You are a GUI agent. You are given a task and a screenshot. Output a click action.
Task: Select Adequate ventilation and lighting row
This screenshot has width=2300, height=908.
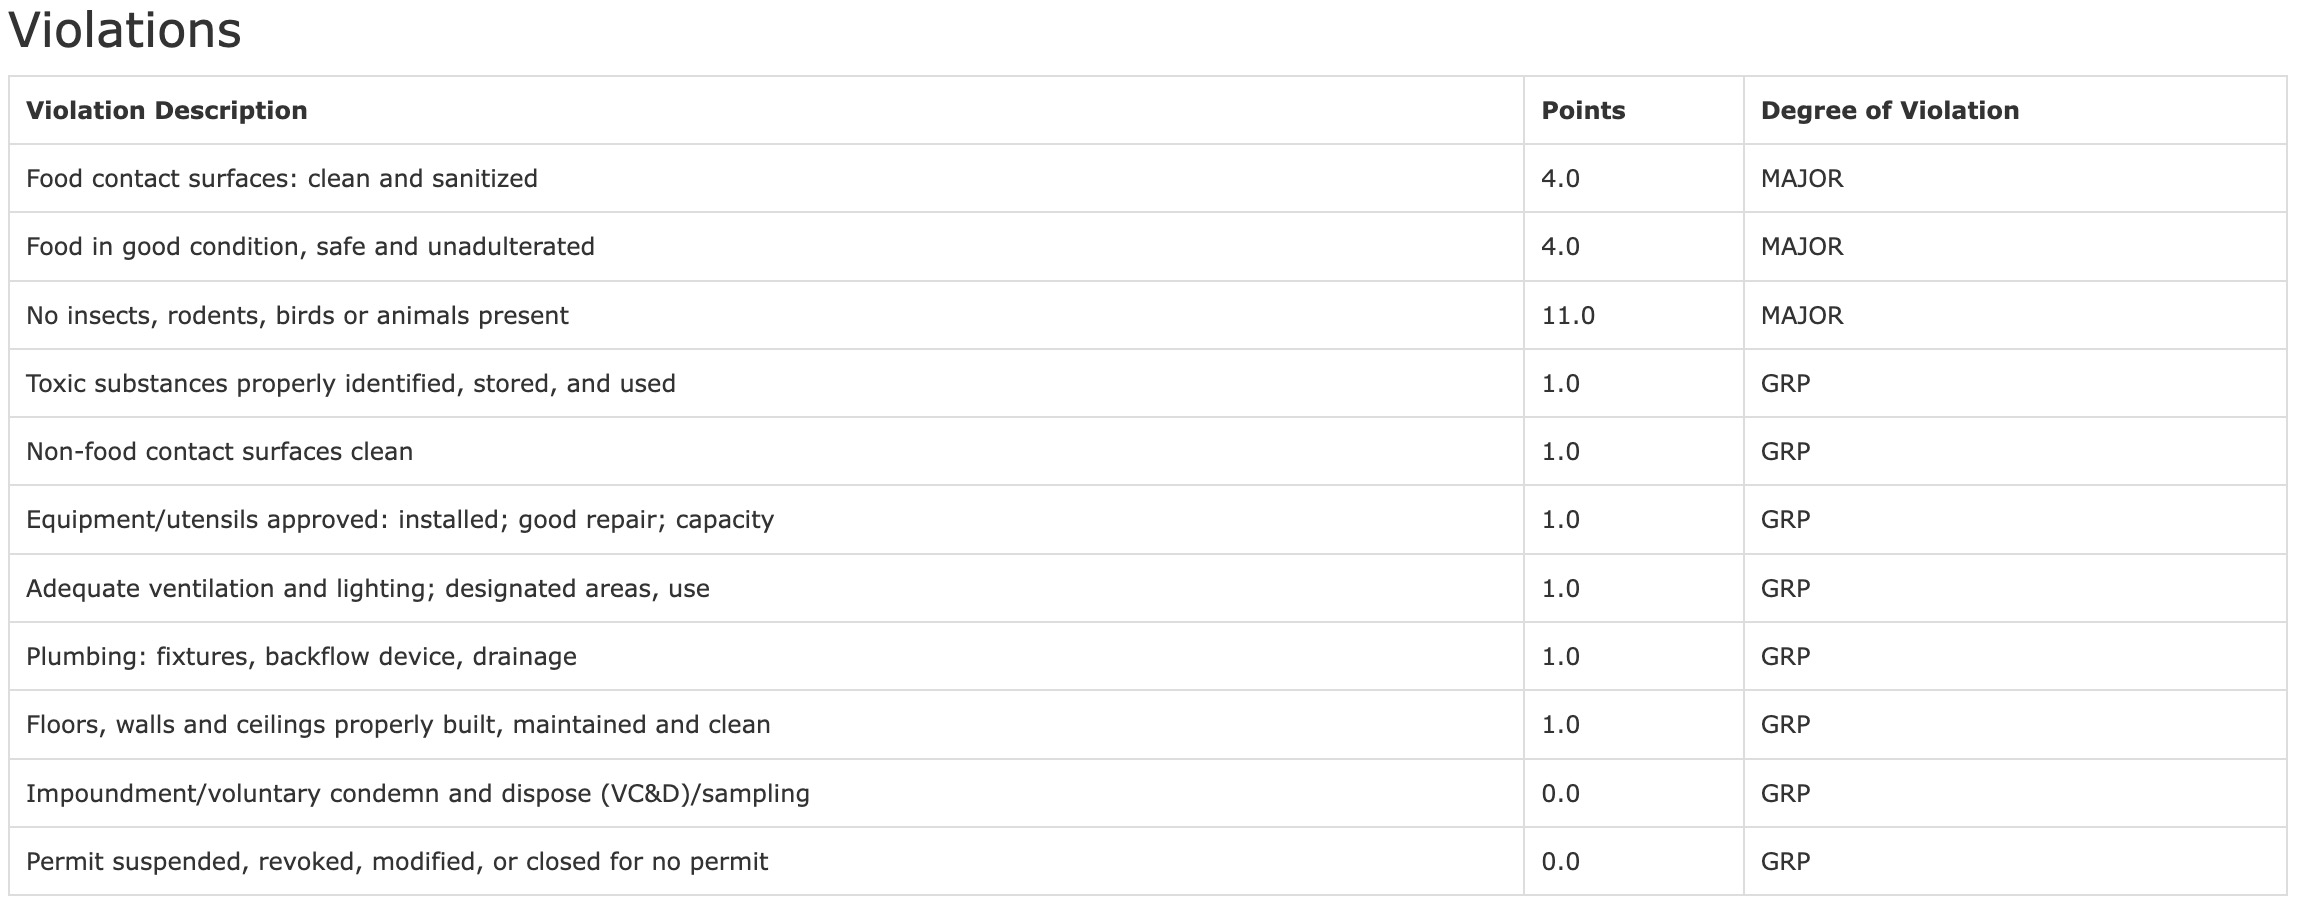368,588
